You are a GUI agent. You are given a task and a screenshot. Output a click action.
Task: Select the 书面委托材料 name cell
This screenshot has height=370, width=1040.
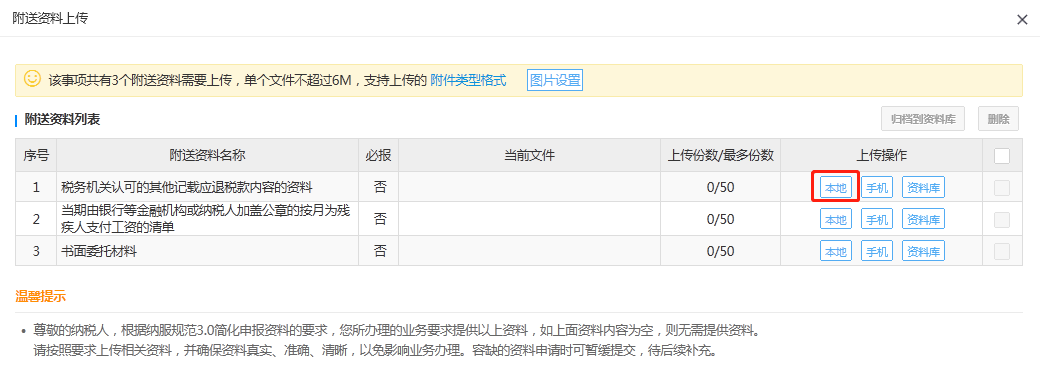[x=208, y=251]
